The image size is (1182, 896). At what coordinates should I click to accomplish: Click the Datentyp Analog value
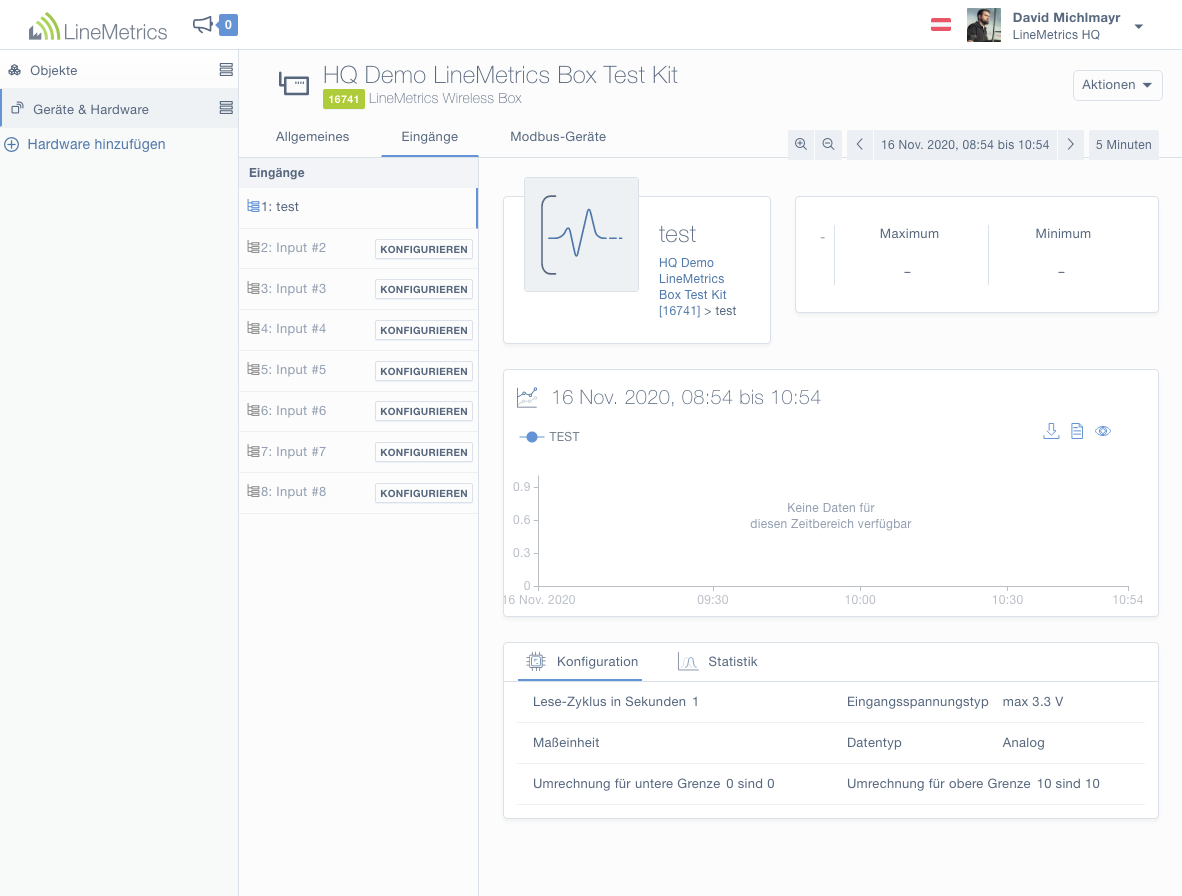coord(1024,742)
